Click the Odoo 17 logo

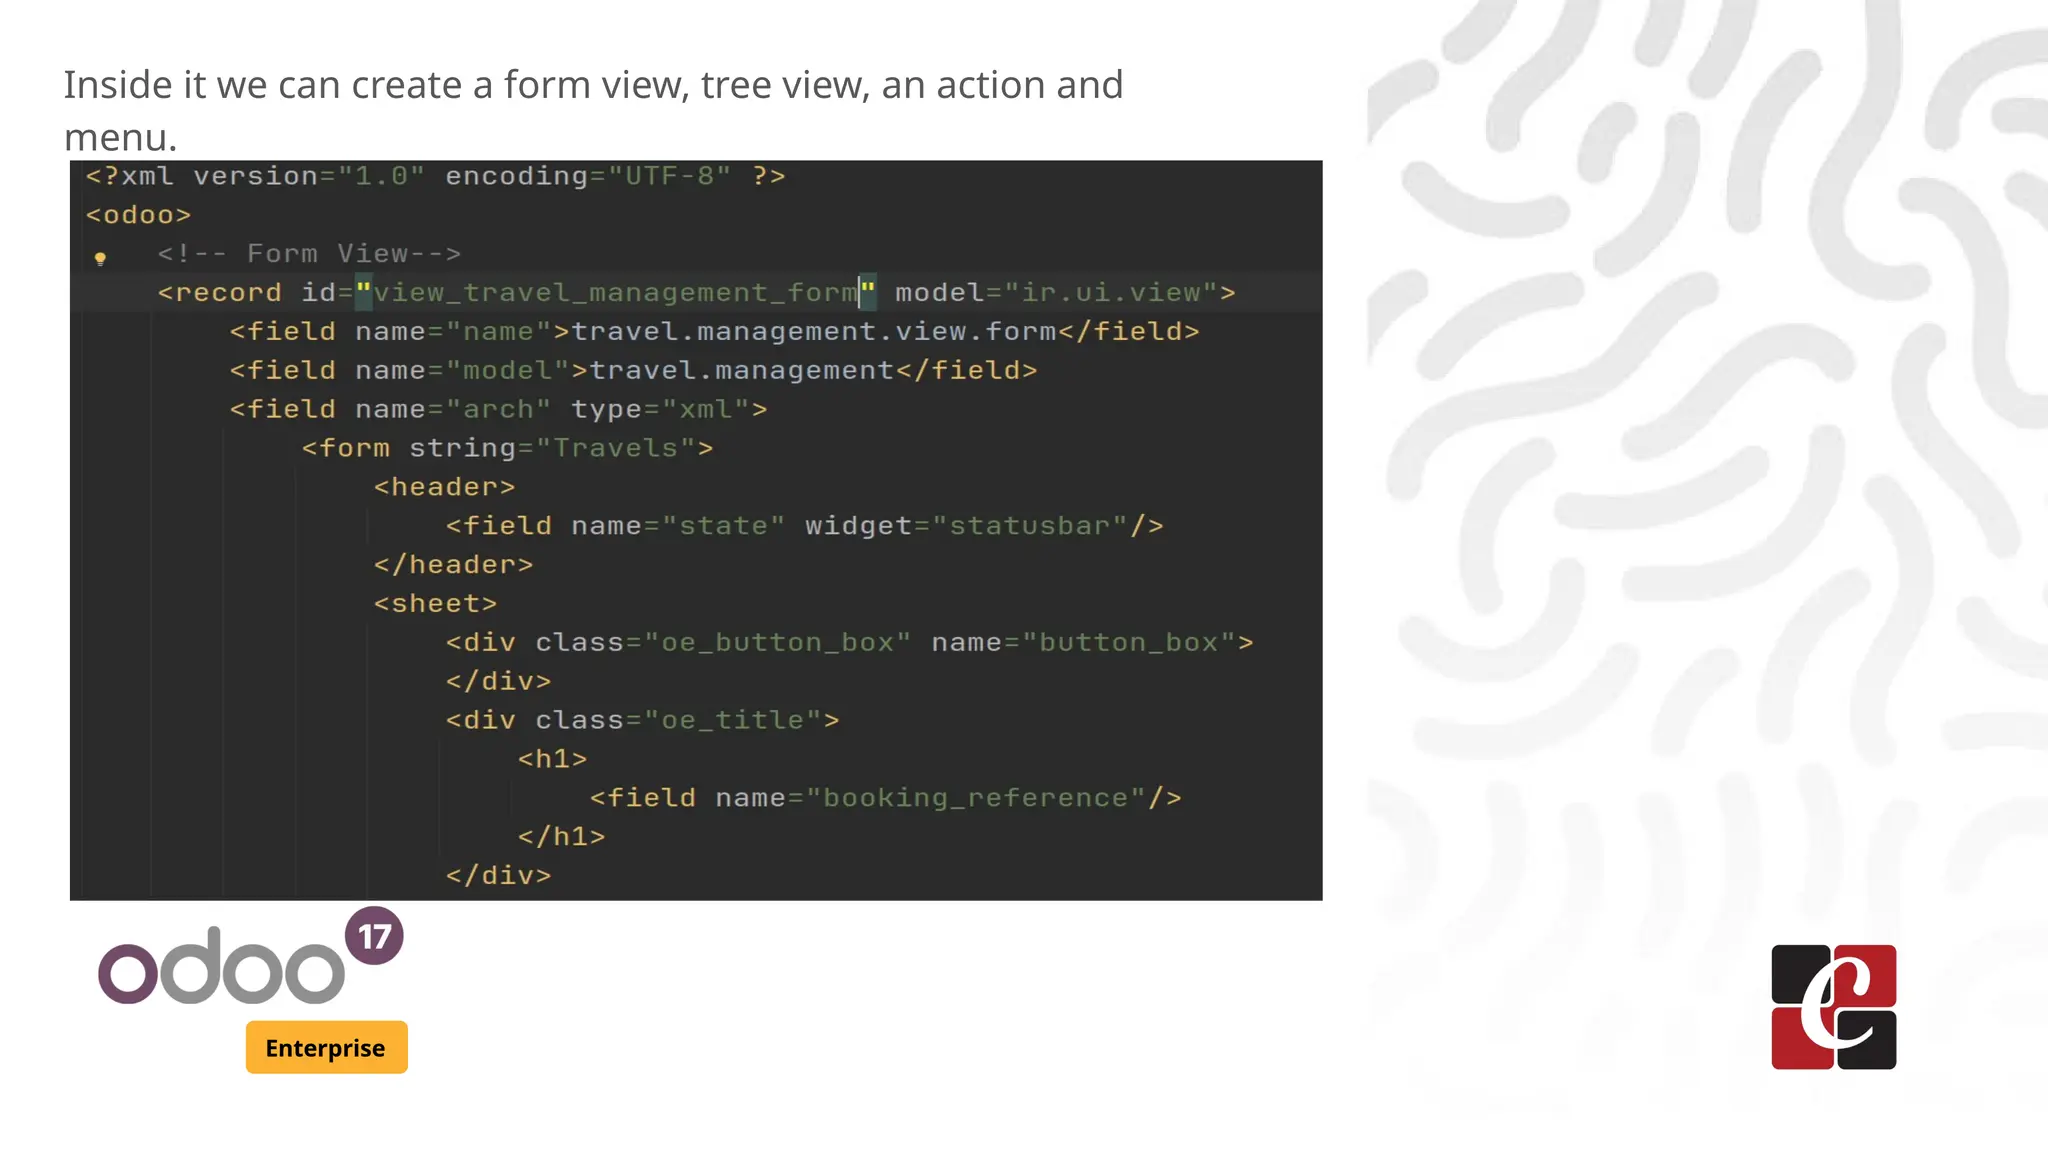pyautogui.click(x=251, y=957)
